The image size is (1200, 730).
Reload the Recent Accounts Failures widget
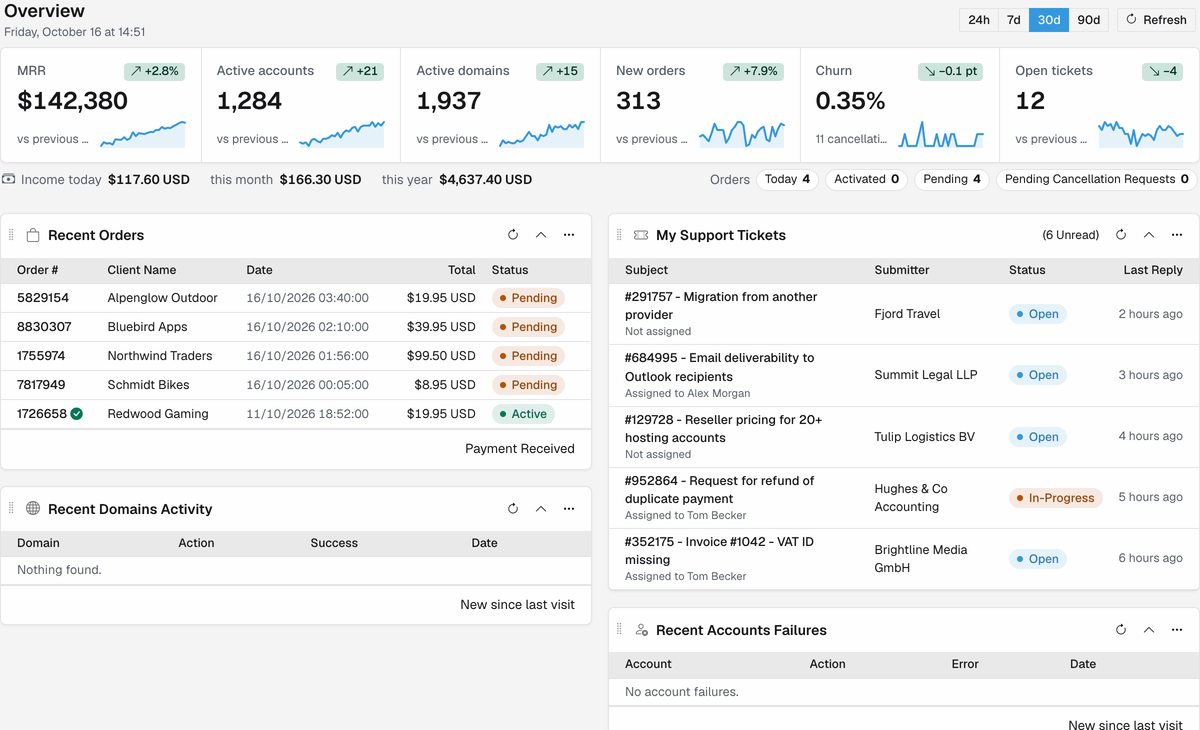(1121, 630)
